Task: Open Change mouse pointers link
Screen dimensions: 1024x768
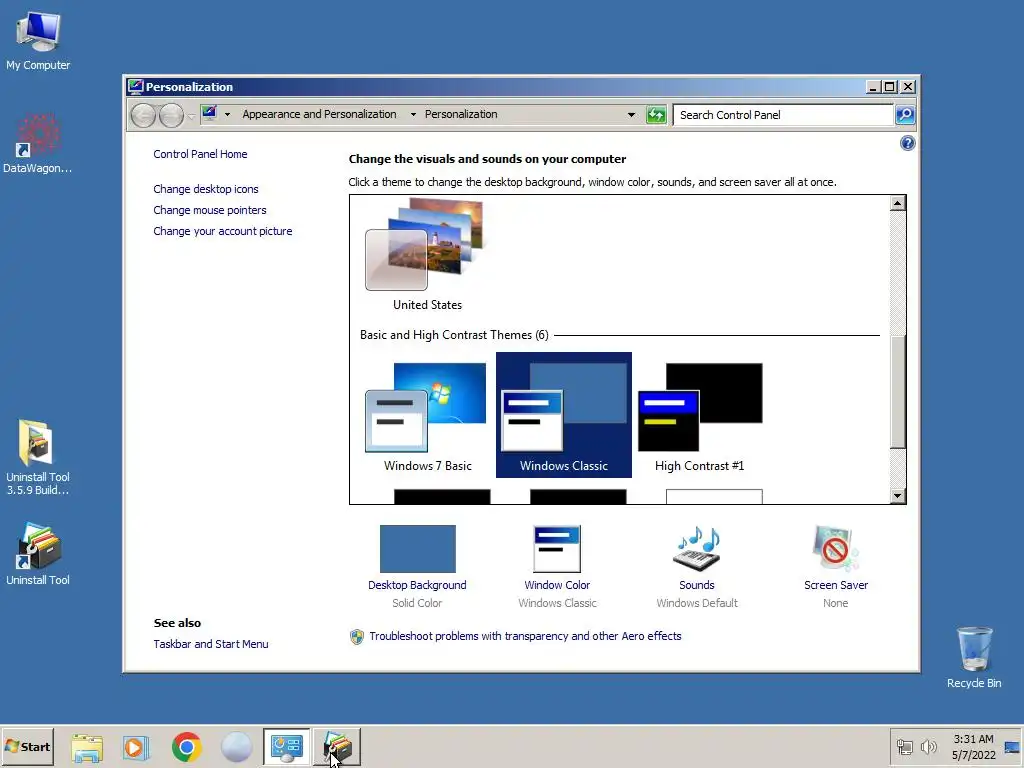Action: coord(210,210)
